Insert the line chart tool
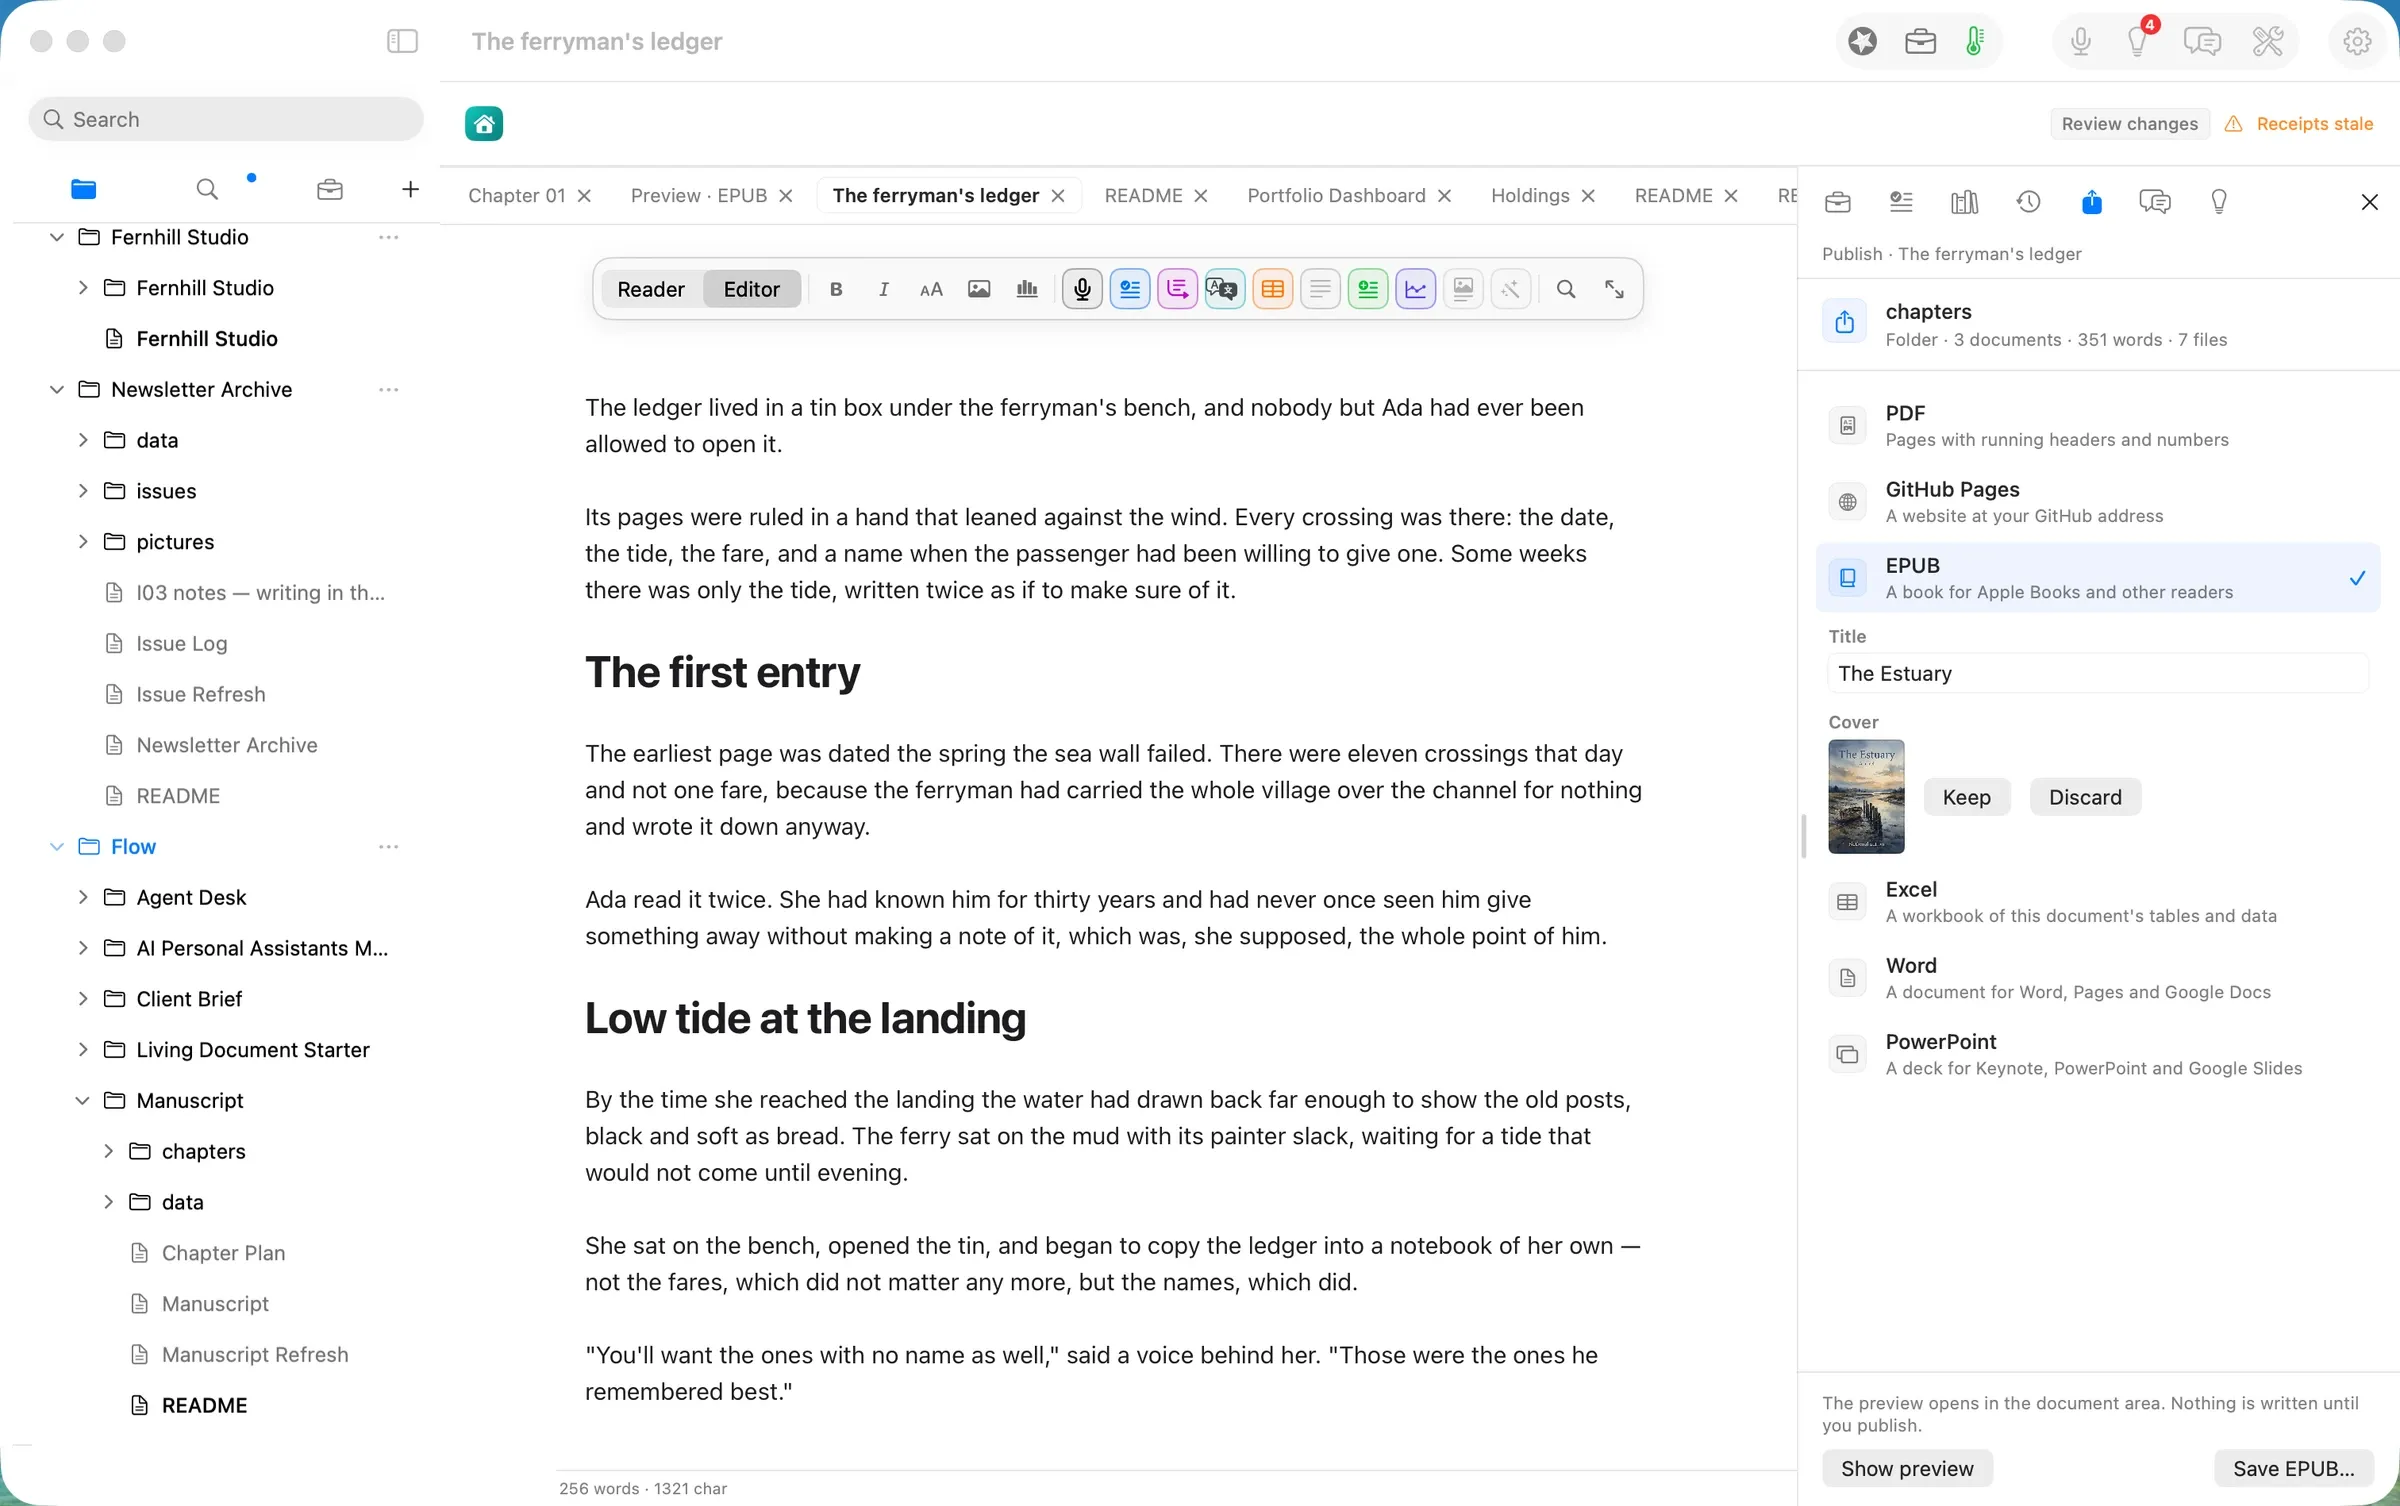Viewport: 2400px width, 1506px height. [x=1416, y=289]
